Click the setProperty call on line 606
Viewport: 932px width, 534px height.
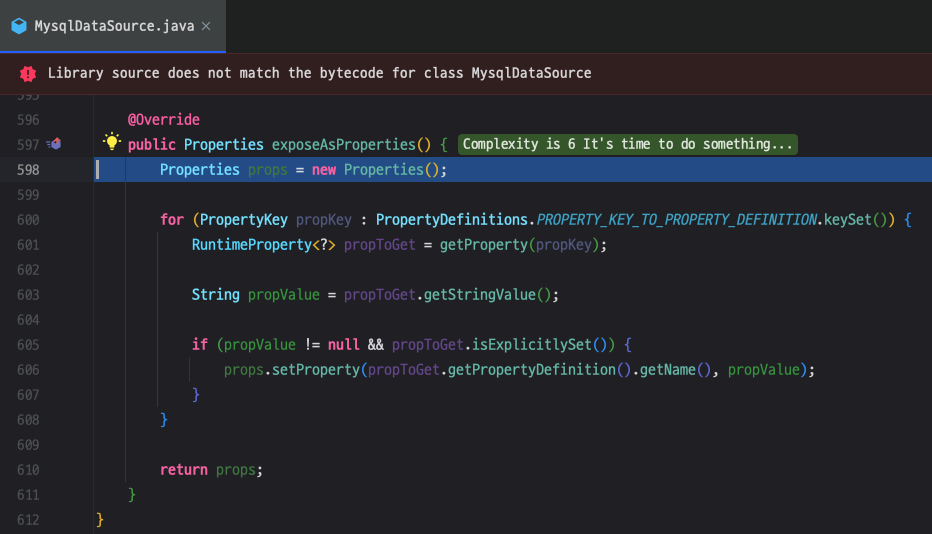(316, 370)
